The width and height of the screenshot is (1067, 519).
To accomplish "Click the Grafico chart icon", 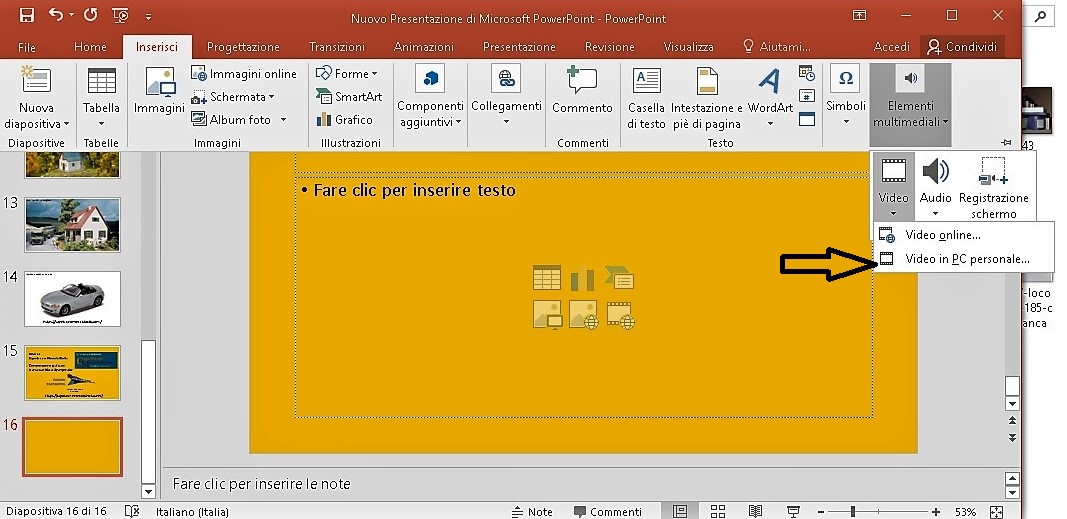I will coord(344,120).
